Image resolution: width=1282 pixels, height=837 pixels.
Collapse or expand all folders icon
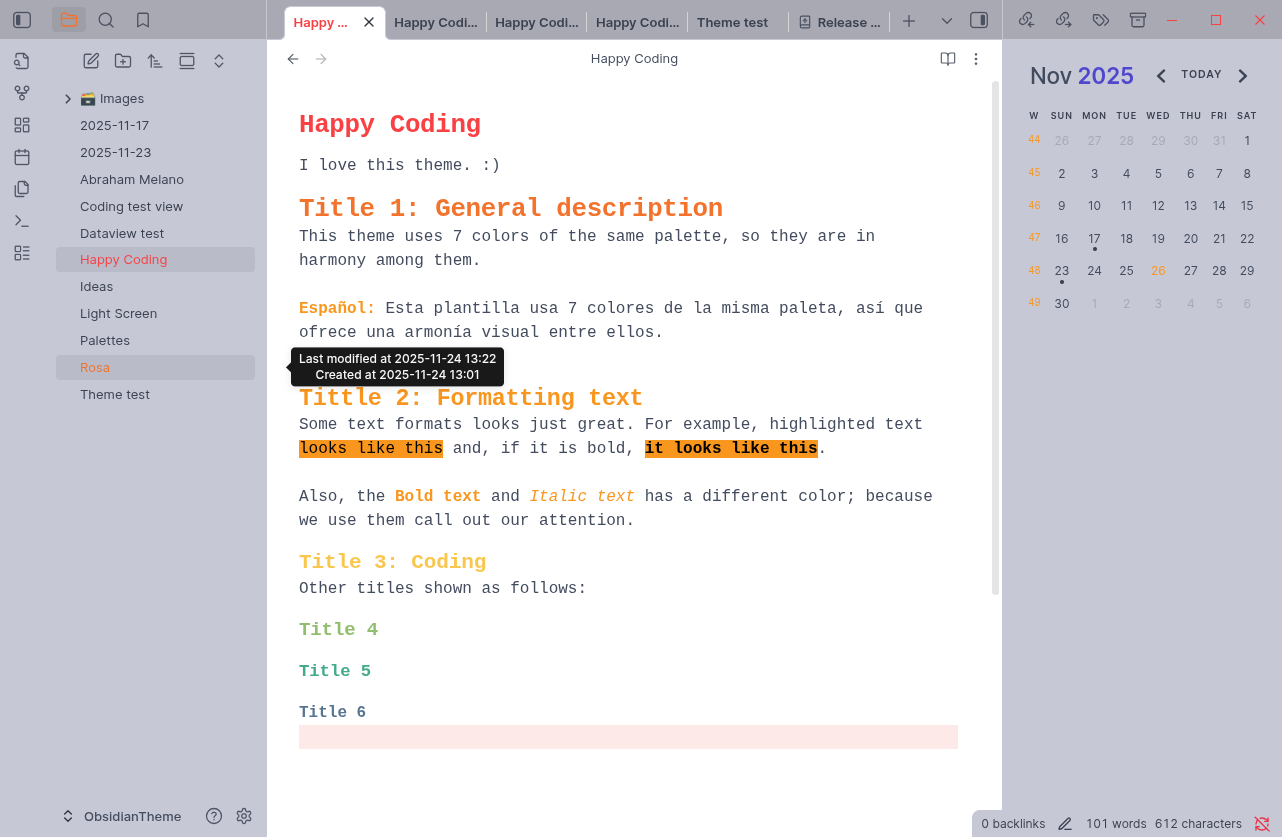tap(219, 61)
